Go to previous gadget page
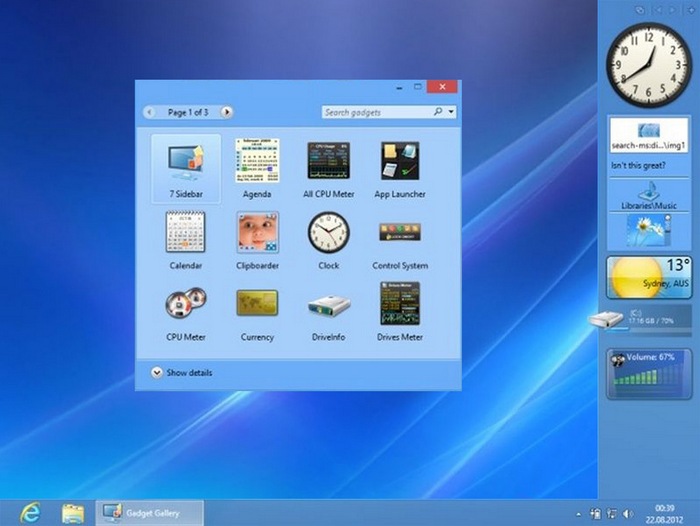 pyautogui.click(x=150, y=112)
